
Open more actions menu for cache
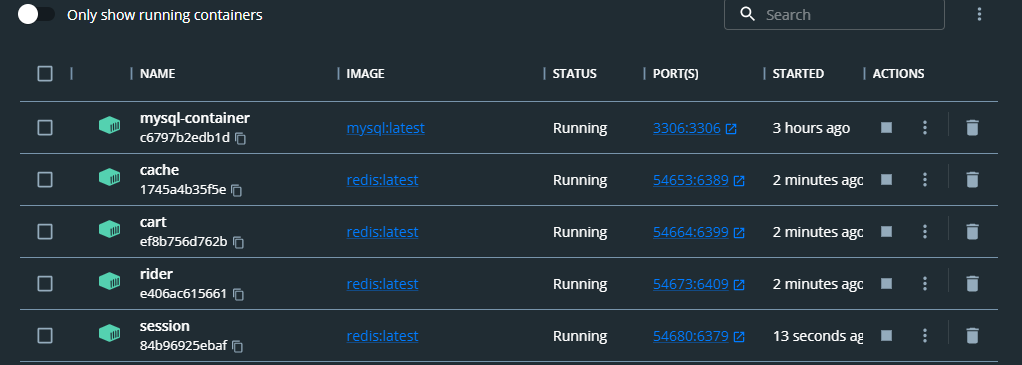tap(924, 179)
